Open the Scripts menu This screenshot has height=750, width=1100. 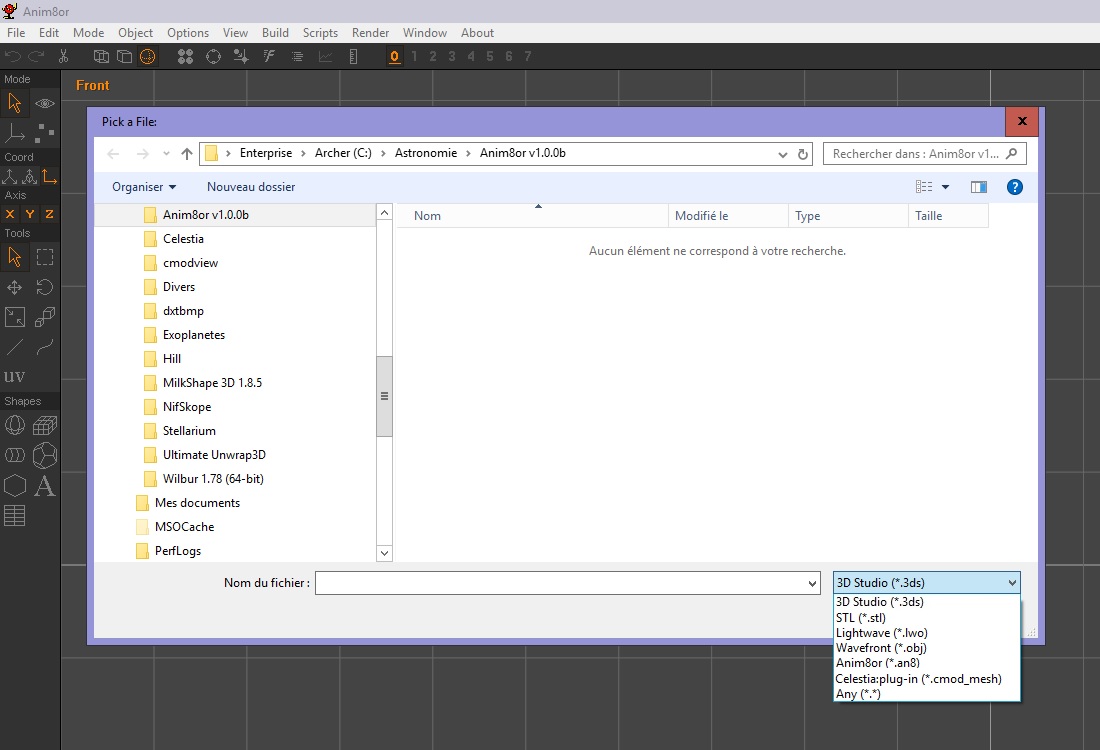click(320, 33)
